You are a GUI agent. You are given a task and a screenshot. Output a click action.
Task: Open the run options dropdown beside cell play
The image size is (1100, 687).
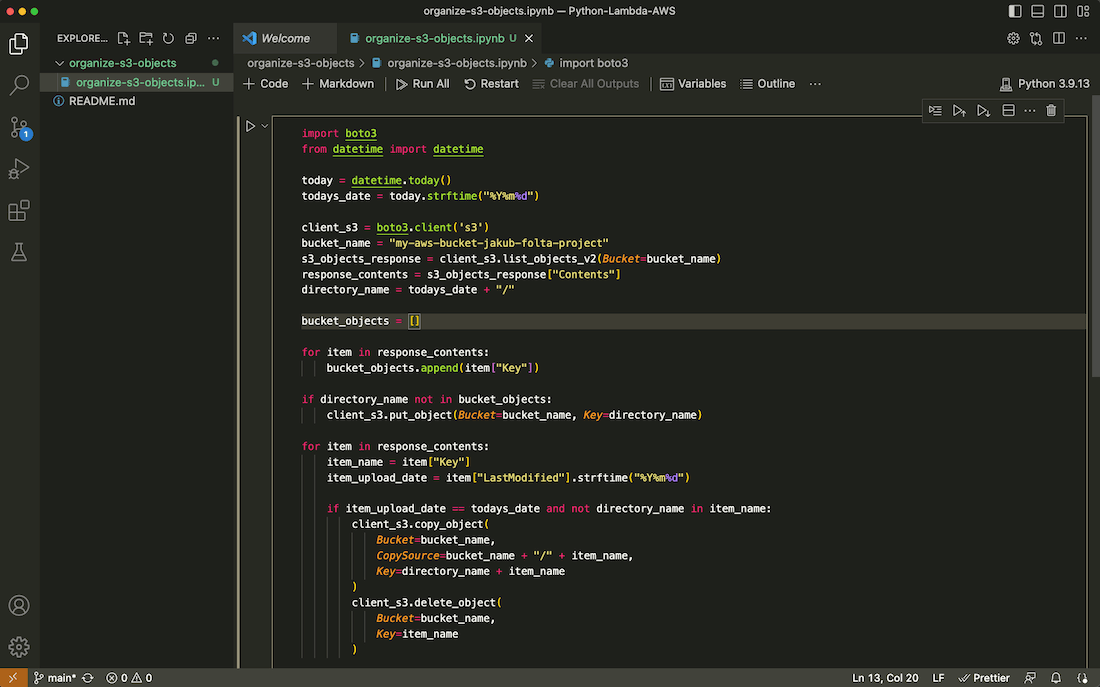point(265,126)
